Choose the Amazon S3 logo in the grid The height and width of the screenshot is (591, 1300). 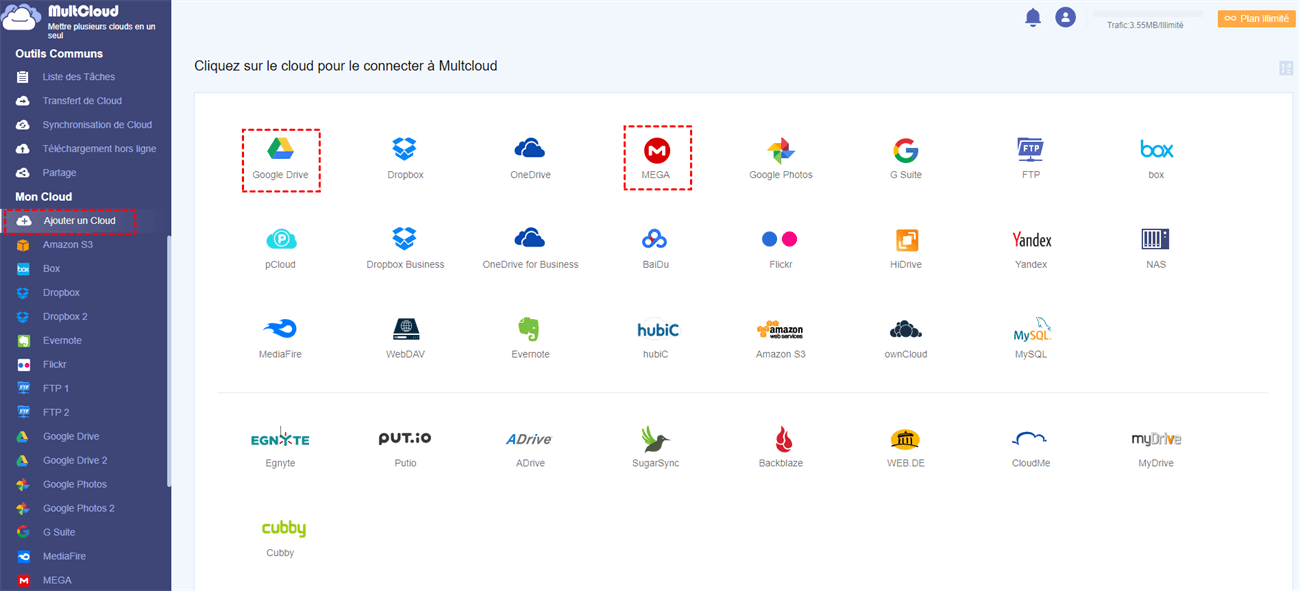point(781,330)
